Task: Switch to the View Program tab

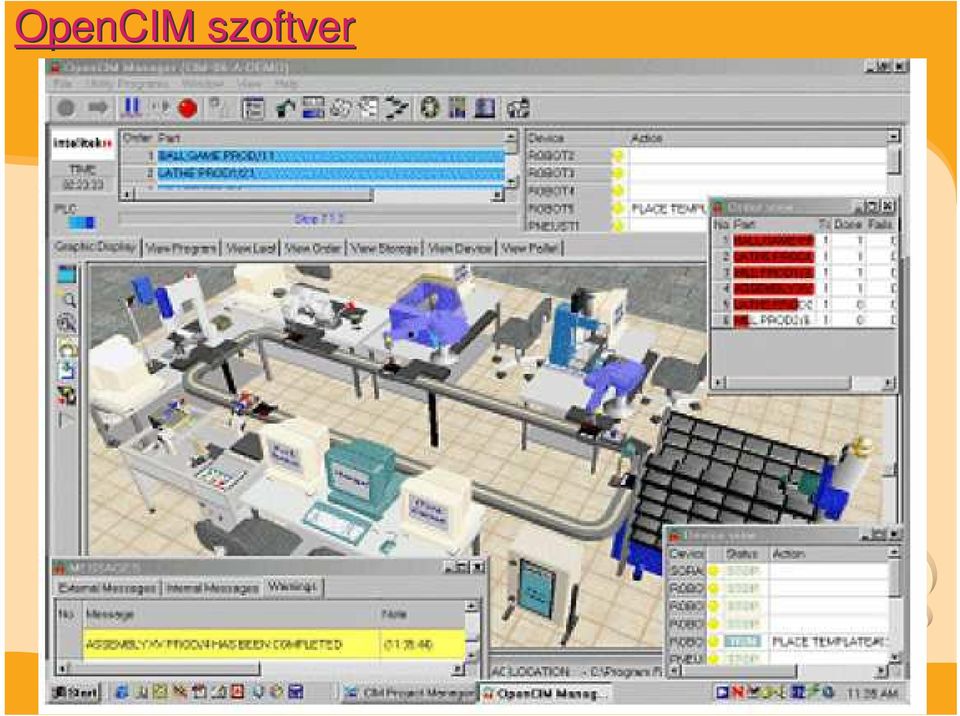Action: (x=181, y=248)
